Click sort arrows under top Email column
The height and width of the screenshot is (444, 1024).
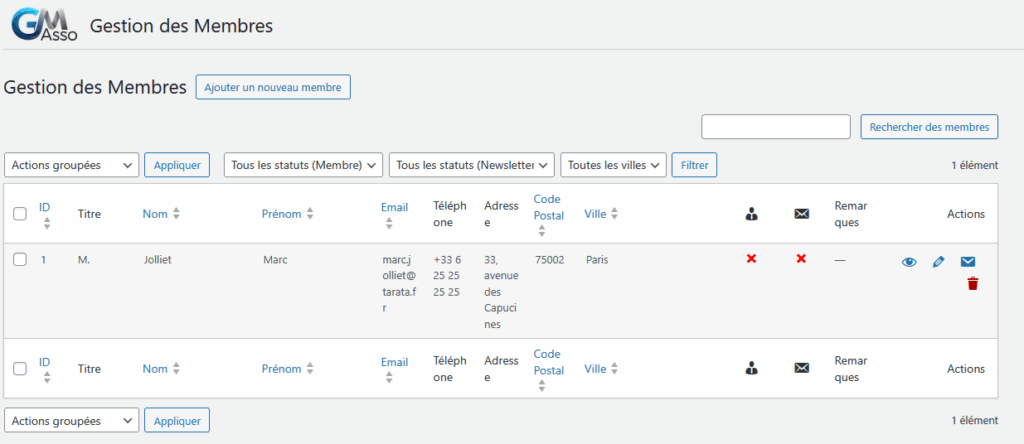[389, 223]
